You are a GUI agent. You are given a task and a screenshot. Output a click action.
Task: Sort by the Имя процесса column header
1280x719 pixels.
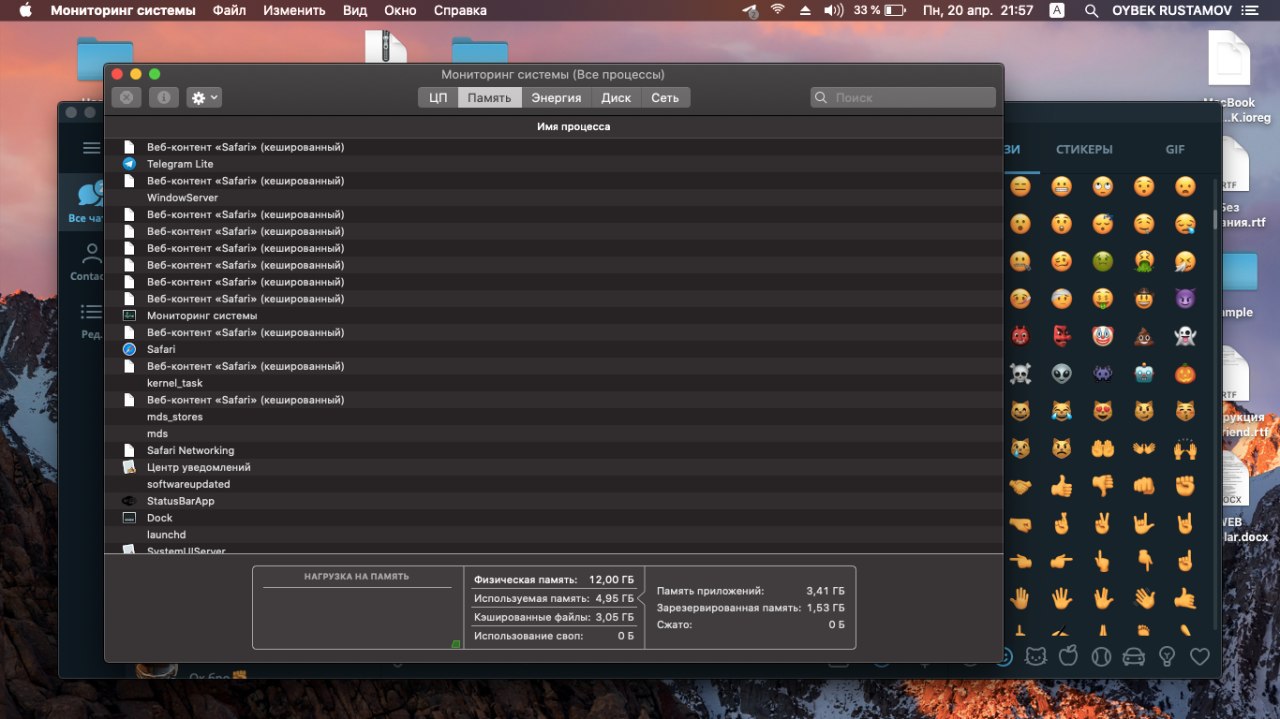(x=573, y=127)
